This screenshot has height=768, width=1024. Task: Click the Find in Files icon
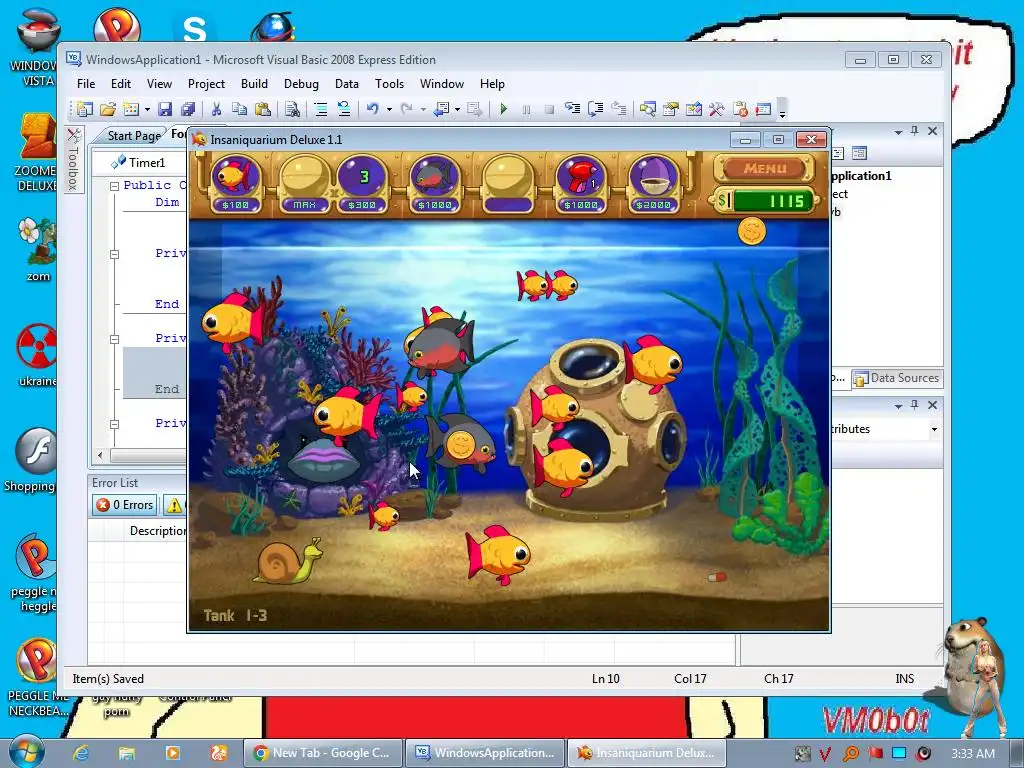(293, 109)
